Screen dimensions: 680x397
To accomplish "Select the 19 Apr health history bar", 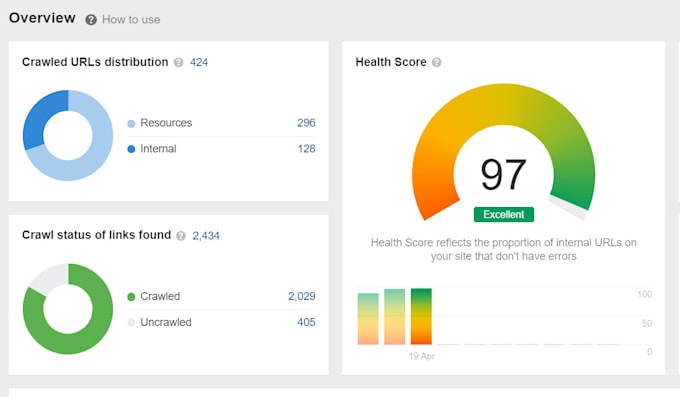I will pyautogui.click(x=421, y=316).
